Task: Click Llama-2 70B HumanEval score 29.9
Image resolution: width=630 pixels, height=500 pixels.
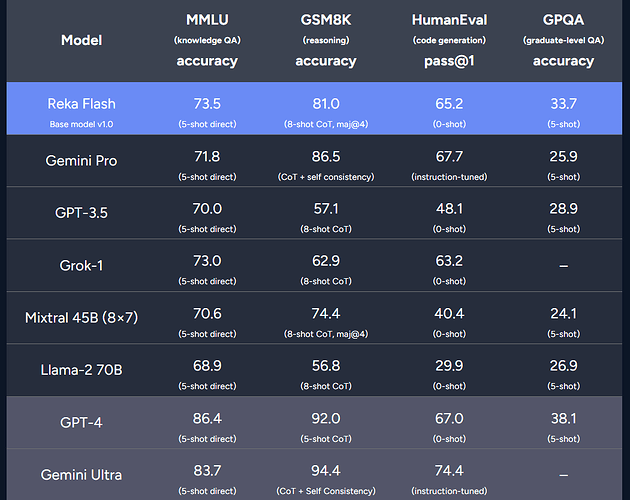Action: (449, 366)
